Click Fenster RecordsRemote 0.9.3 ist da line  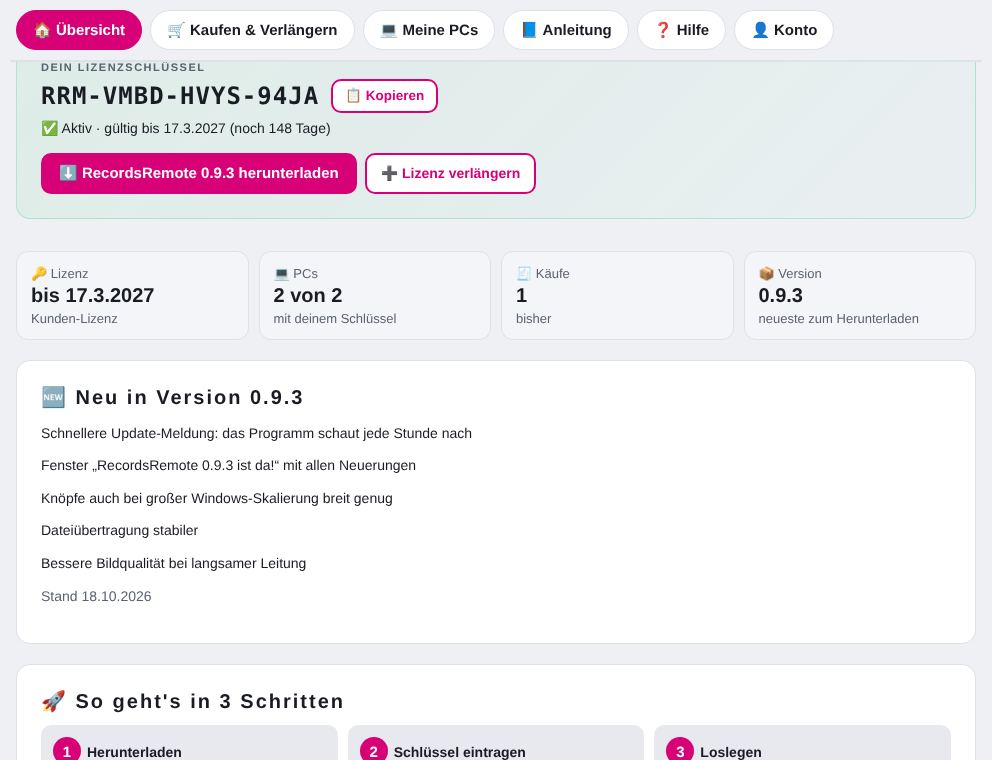tap(228, 466)
